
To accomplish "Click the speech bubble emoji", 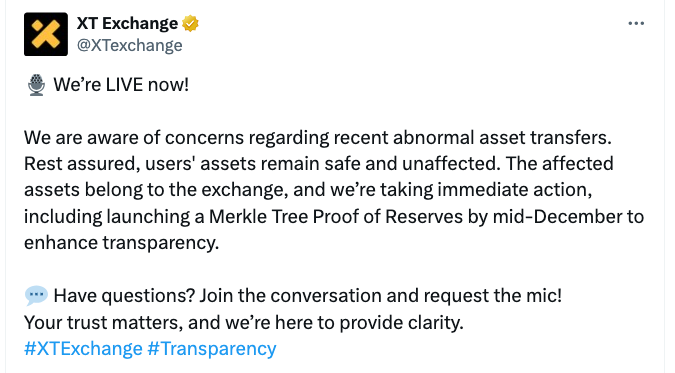I will click(x=36, y=295).
